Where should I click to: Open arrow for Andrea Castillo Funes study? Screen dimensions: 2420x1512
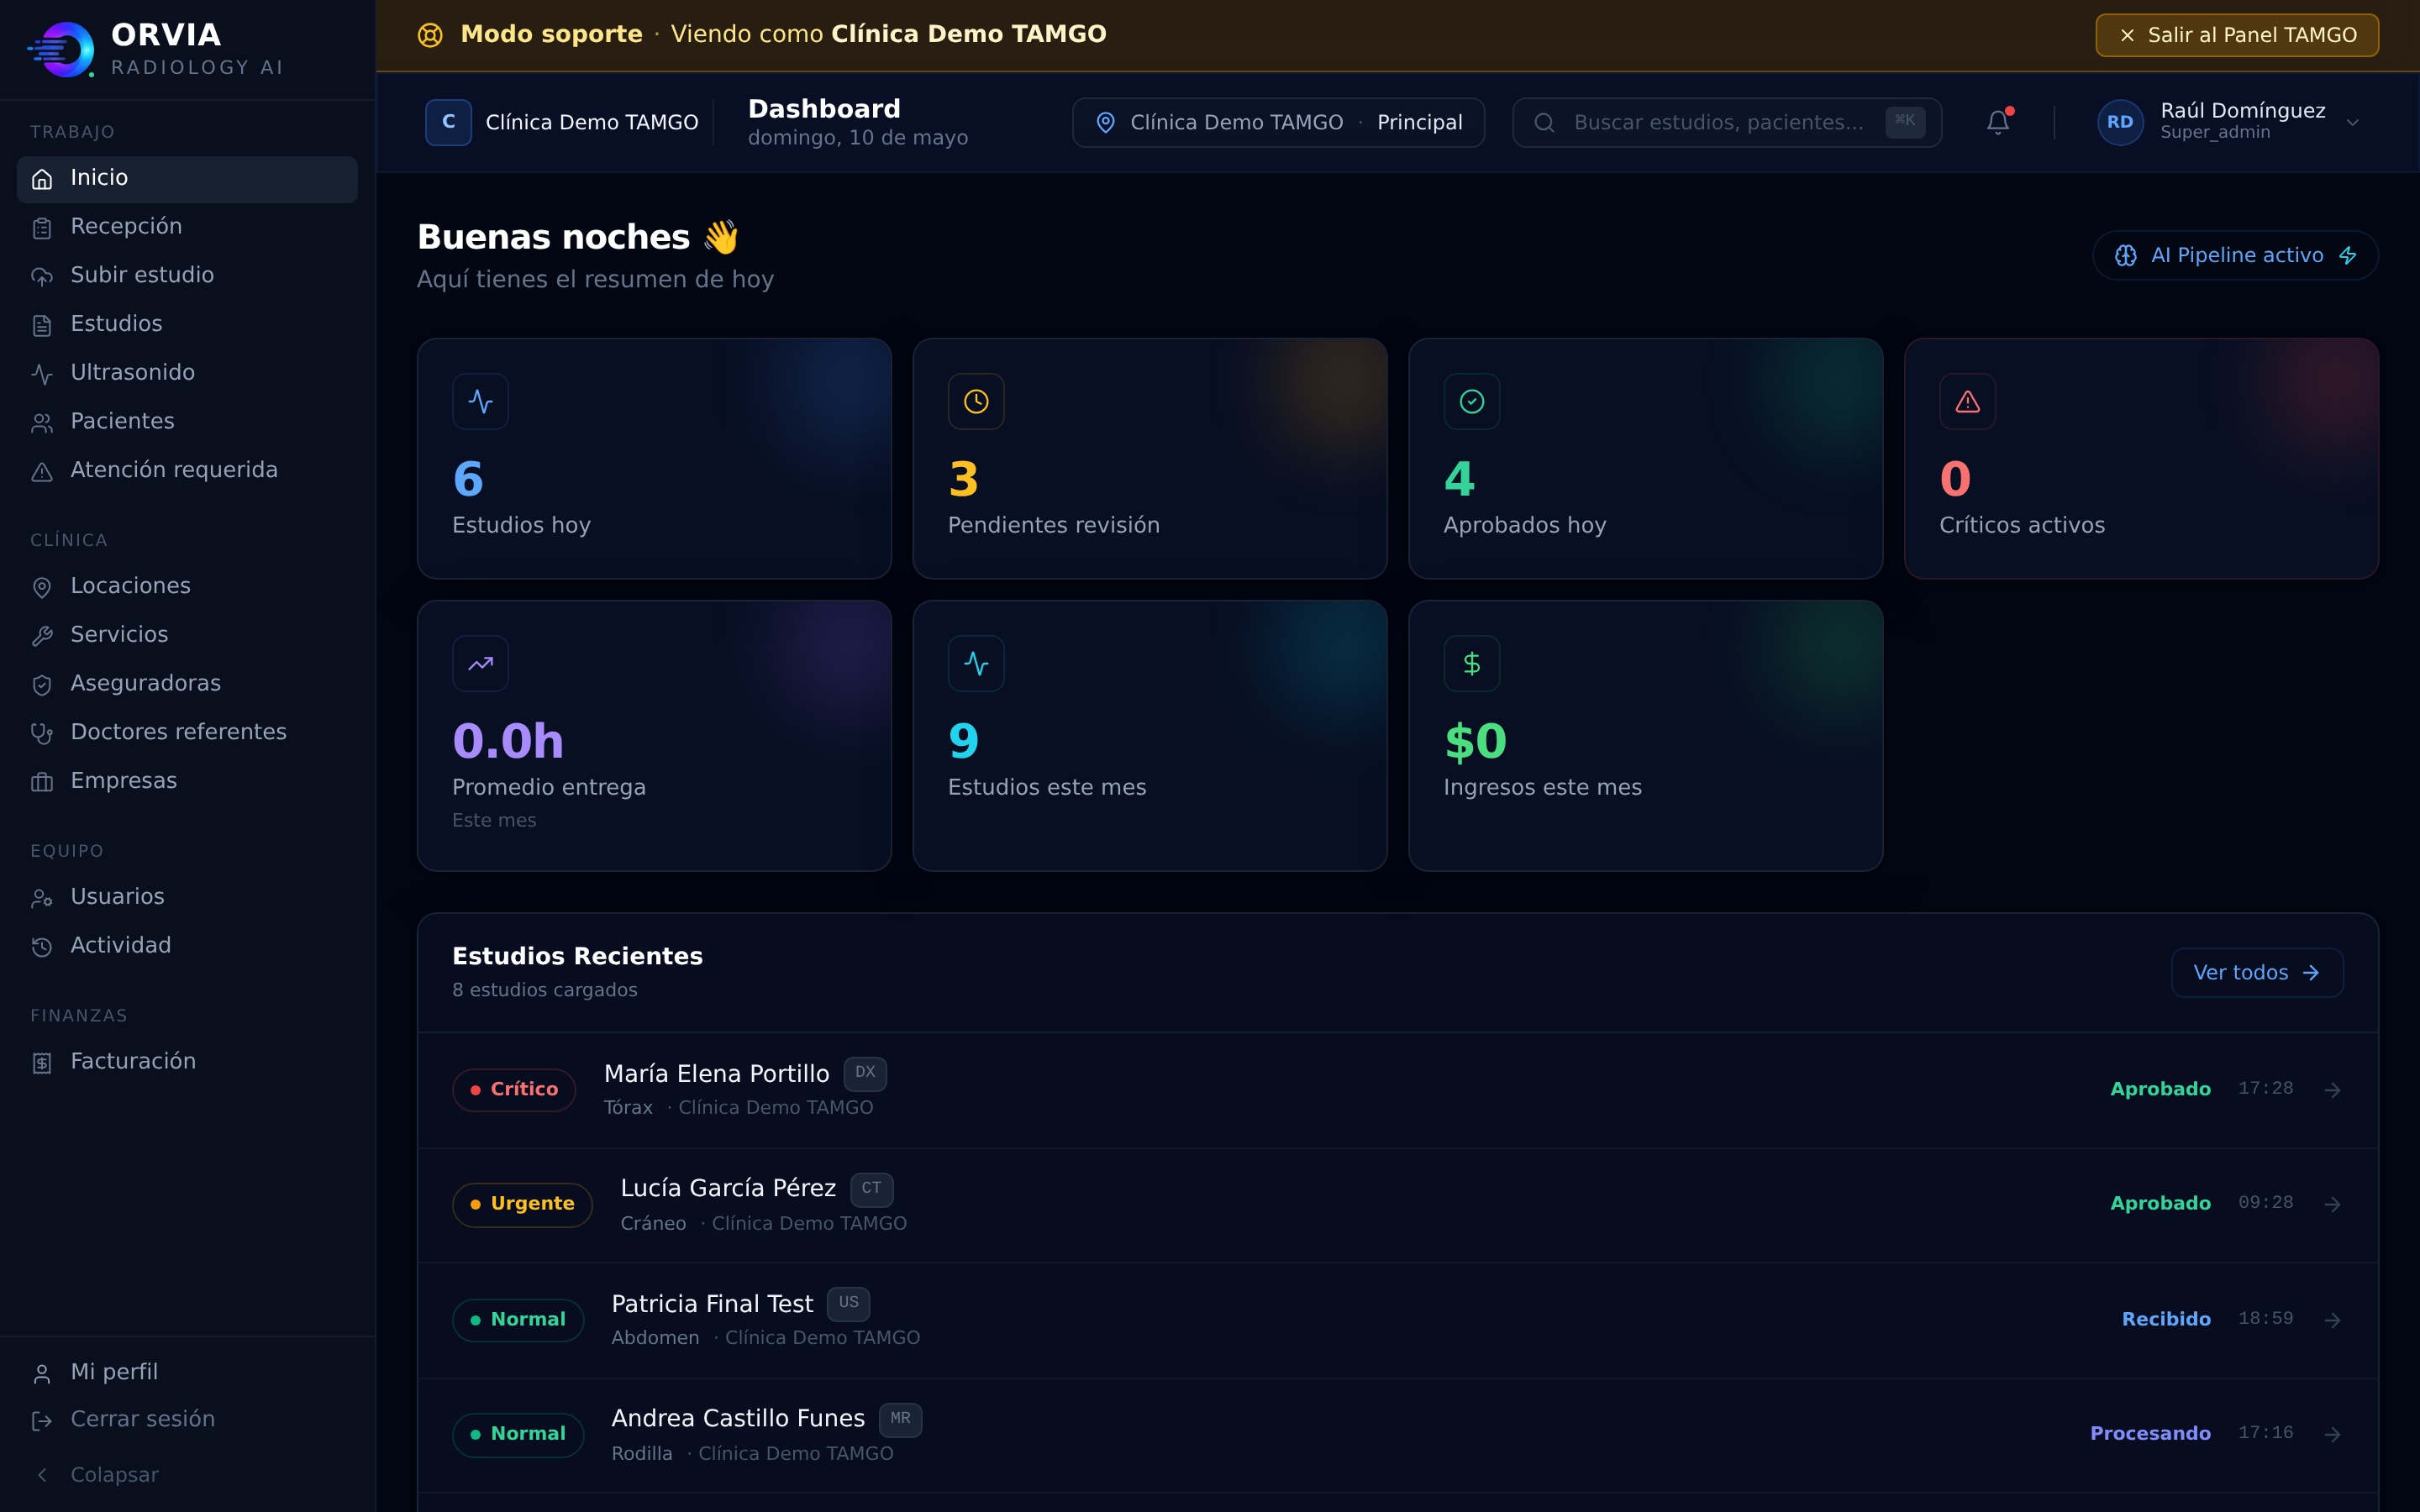pos(2332,1434)
